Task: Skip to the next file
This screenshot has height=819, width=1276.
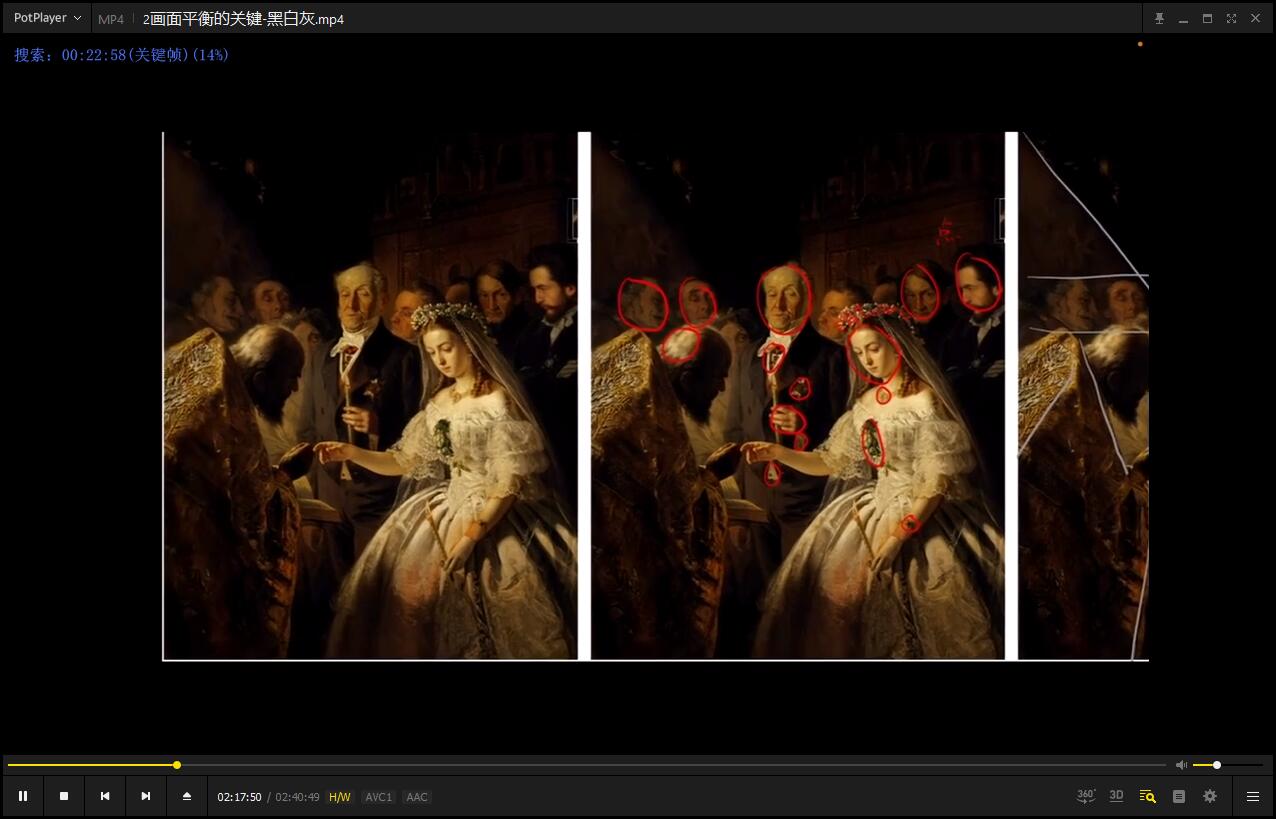Action: (146, 796)
